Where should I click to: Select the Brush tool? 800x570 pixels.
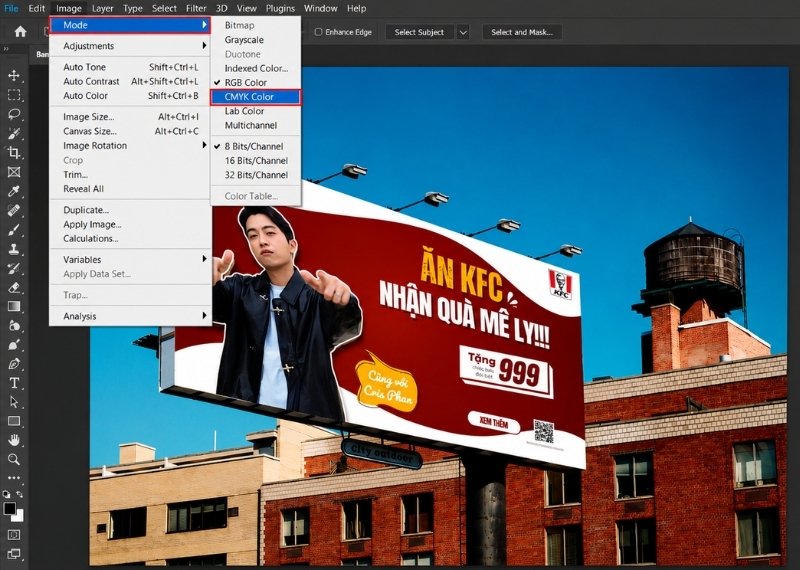(14, 230)
